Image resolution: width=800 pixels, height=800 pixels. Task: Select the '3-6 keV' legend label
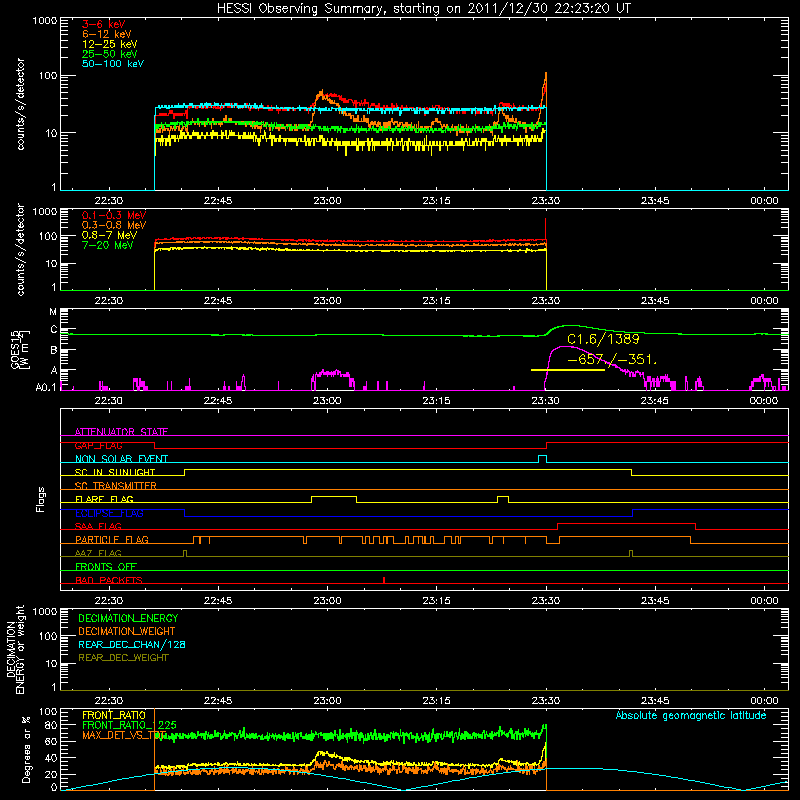[104, 24]
